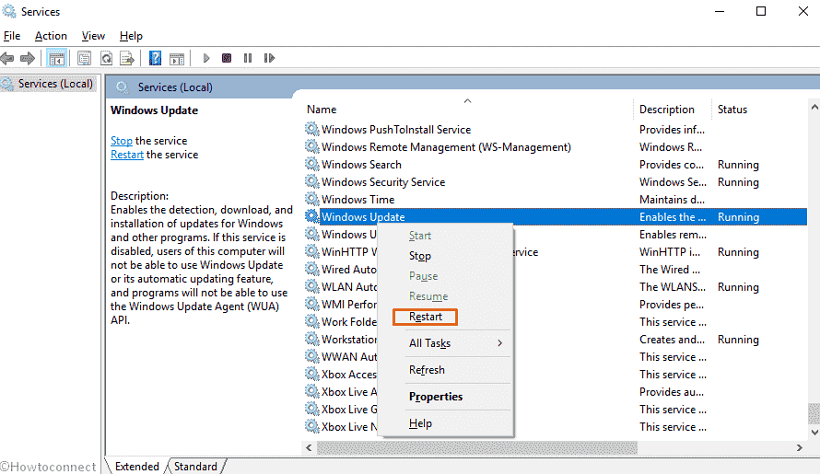Click the Back arrow toolbar icon

pos(7,58)
